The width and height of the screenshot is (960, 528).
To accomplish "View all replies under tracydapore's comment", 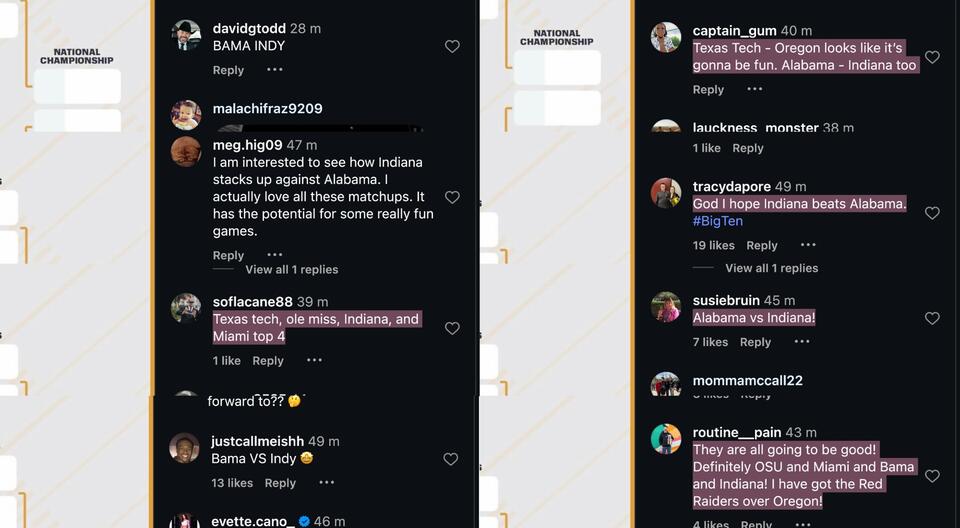I will point(771,268).
